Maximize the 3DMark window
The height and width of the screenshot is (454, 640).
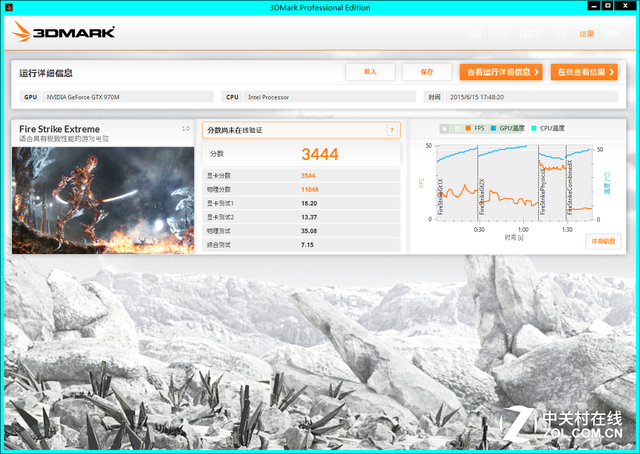pyautogui.click(x=607, y=6)
